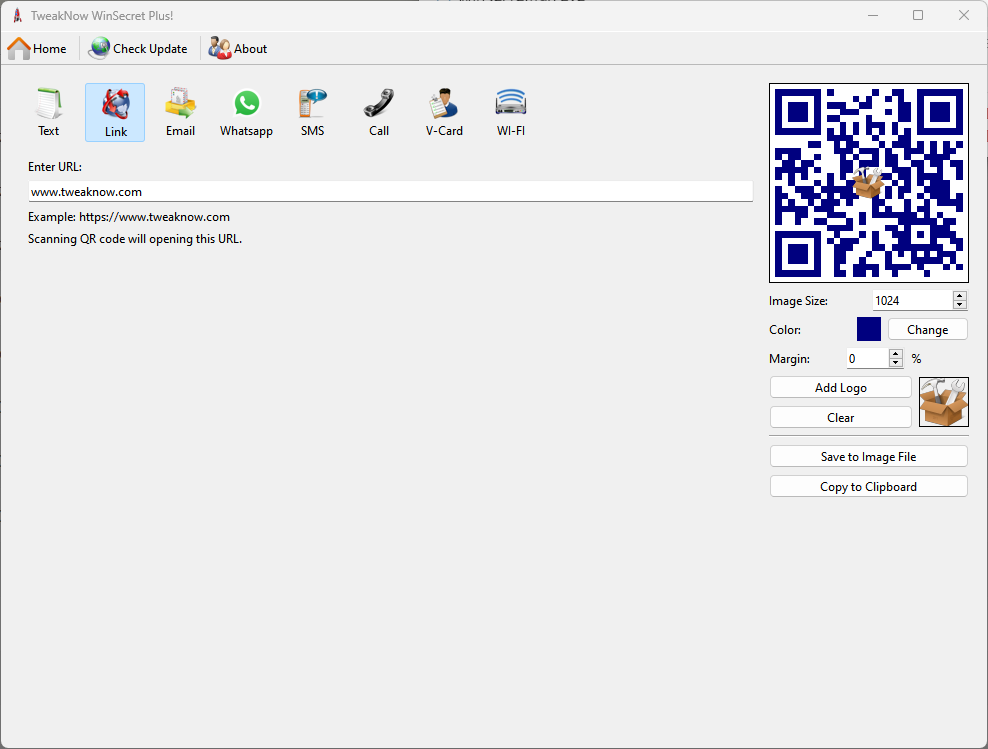988x749 pixels.
Task: Choose the WI-FI QR code type
Action: point(510,113)
